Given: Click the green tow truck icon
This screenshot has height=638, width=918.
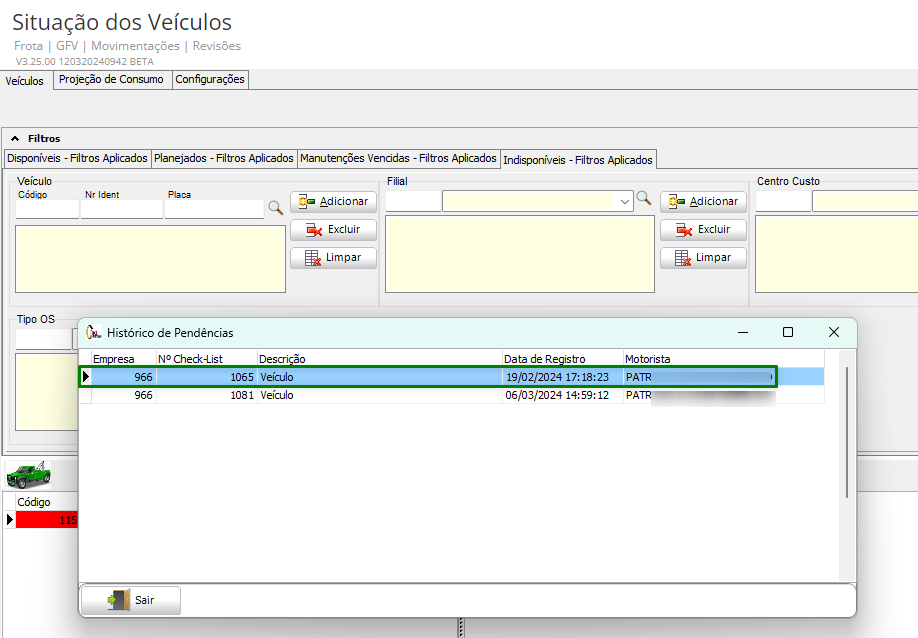Looking at the screenshot, I should pos(28,475).
